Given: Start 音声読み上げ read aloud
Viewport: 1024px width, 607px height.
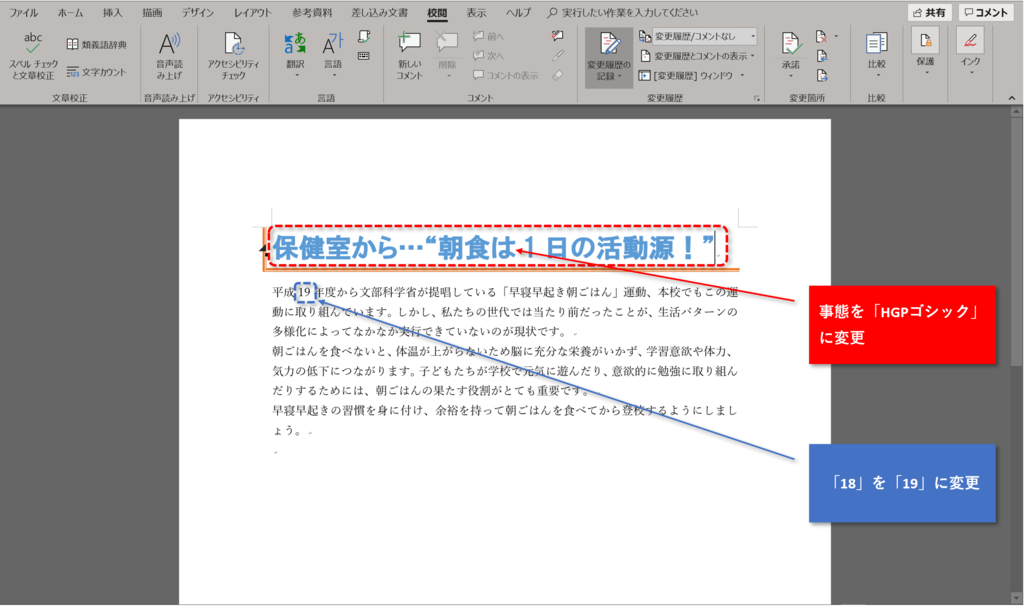Looking at the screenshot, I should tap(169, 56).
